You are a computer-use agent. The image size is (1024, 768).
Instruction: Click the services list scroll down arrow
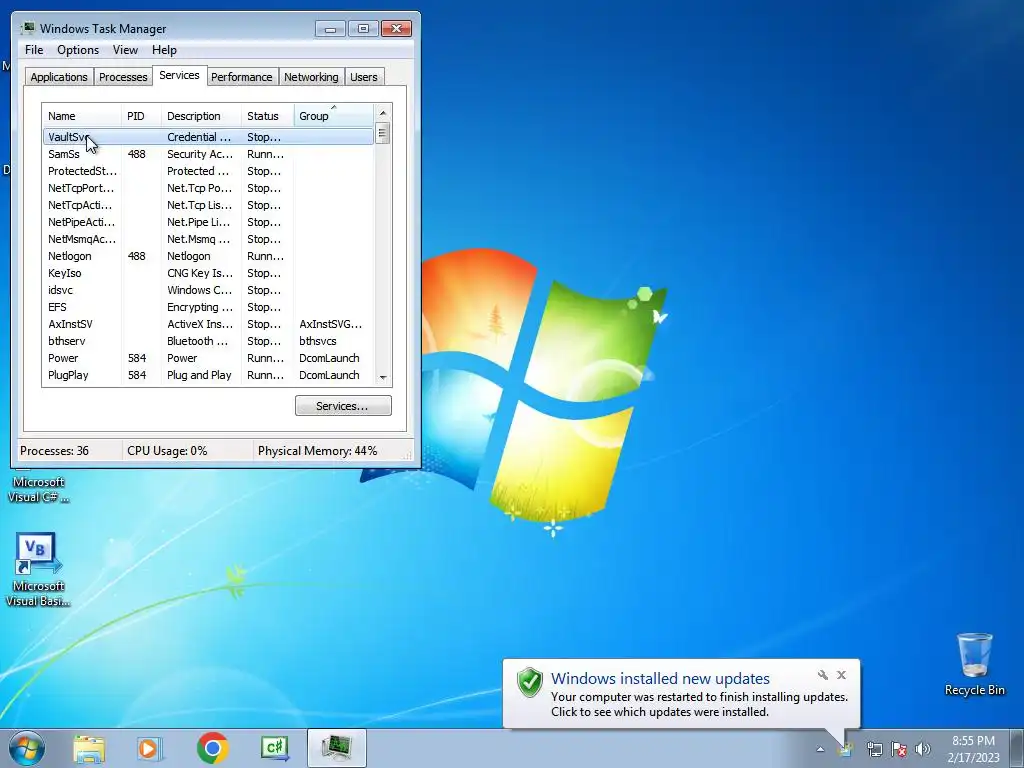point(383,377)
